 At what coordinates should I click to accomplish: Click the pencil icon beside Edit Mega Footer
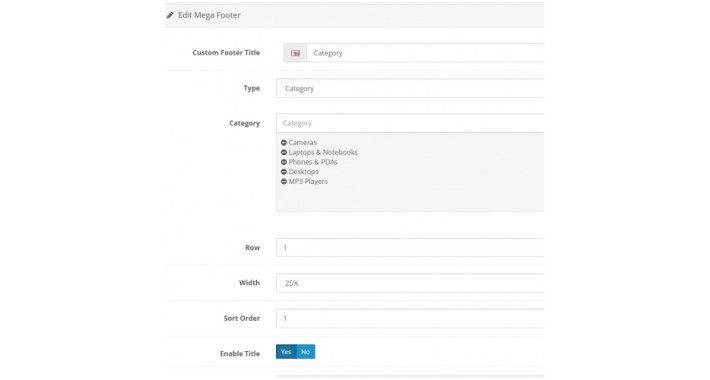(170, 15)
